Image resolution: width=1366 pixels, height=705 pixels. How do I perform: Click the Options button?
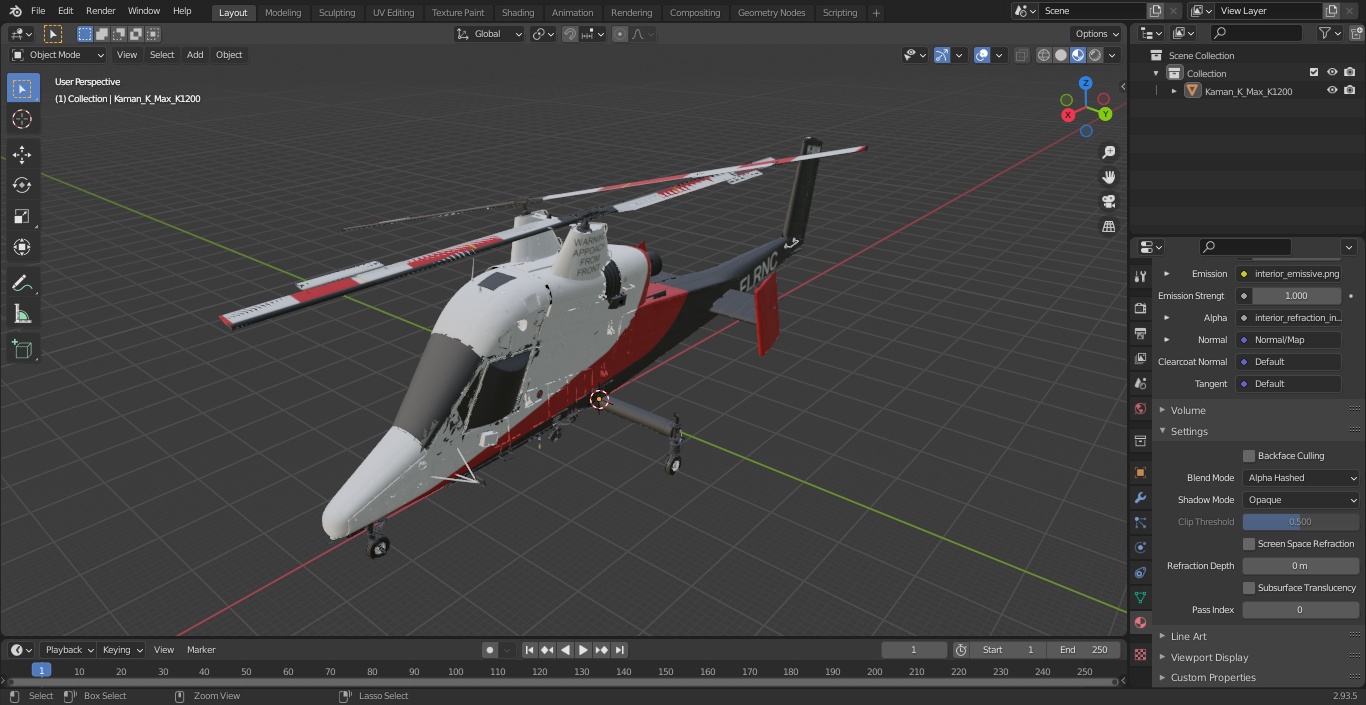tap(1097, 34)
